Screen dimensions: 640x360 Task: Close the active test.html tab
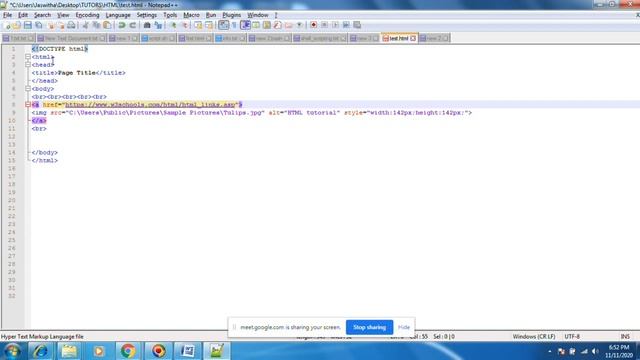point(413,38)
